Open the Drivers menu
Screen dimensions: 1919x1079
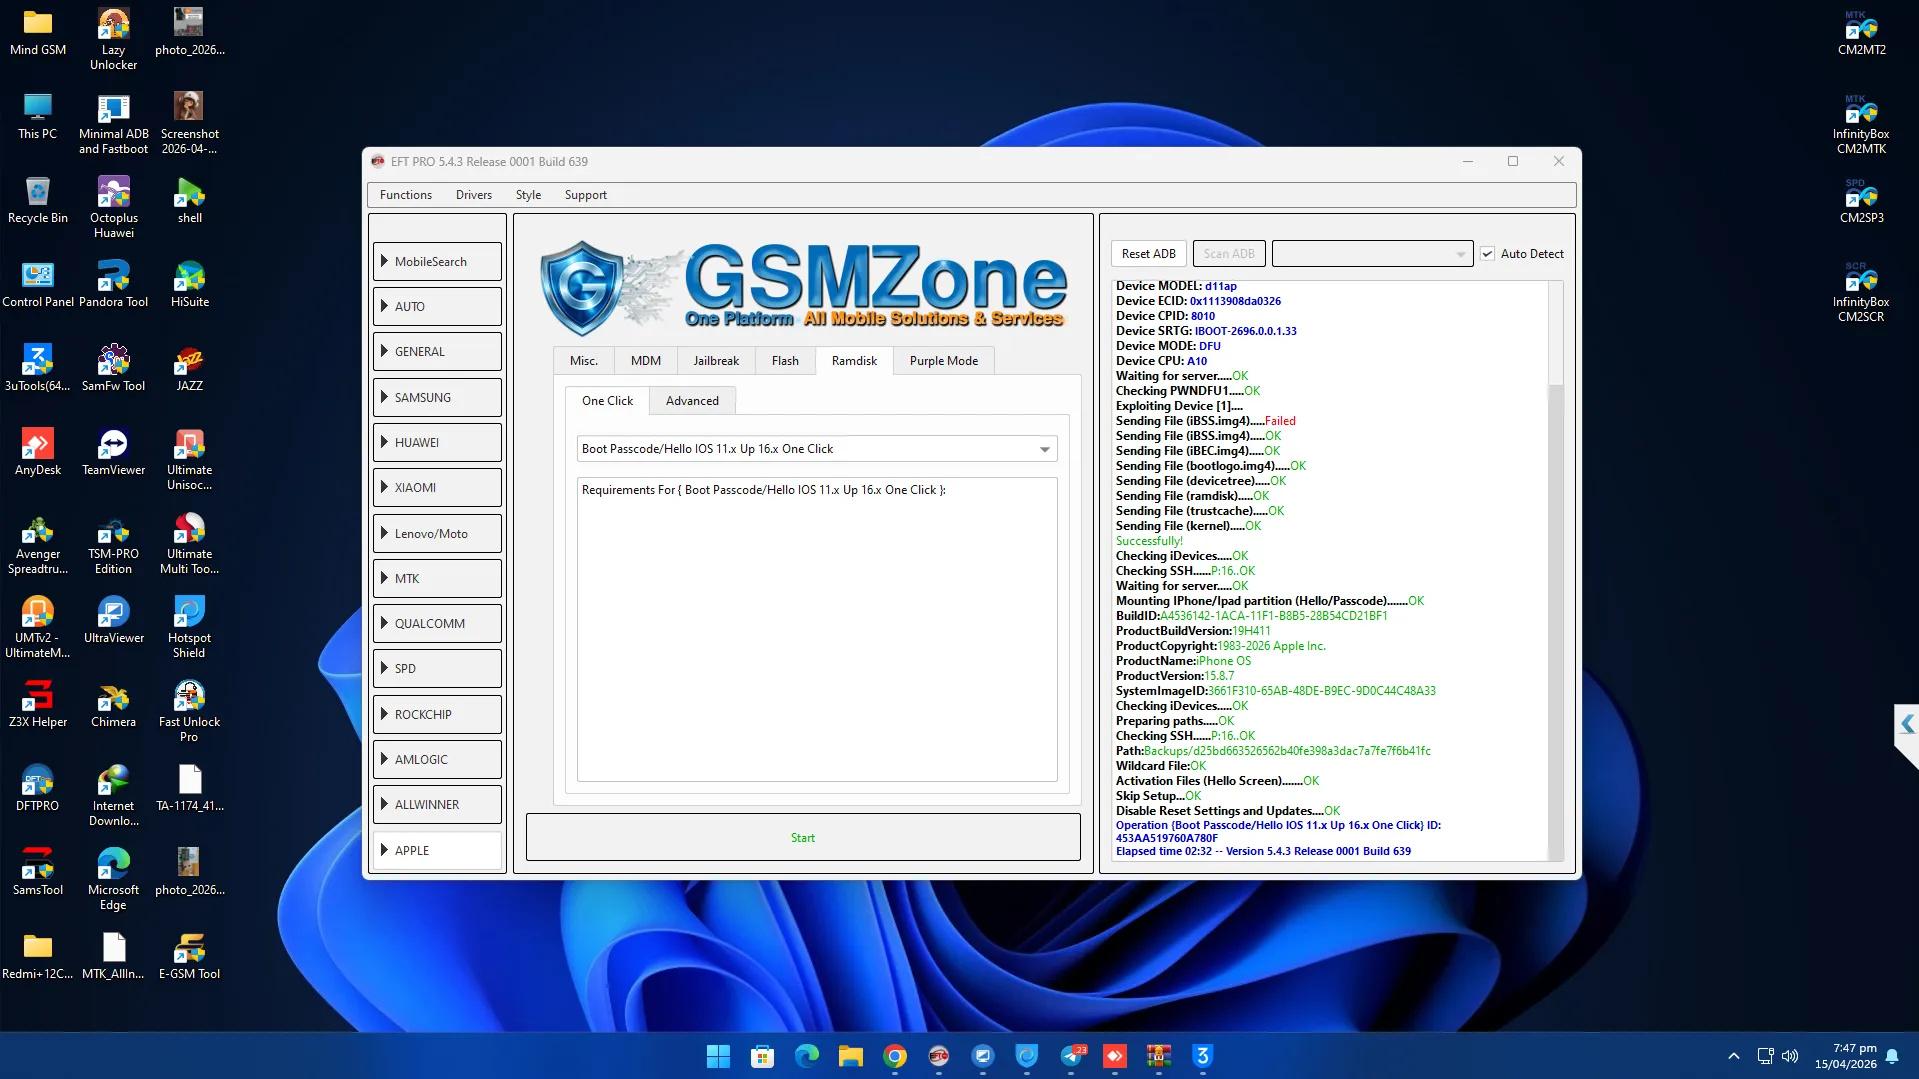tap(473, 195)
